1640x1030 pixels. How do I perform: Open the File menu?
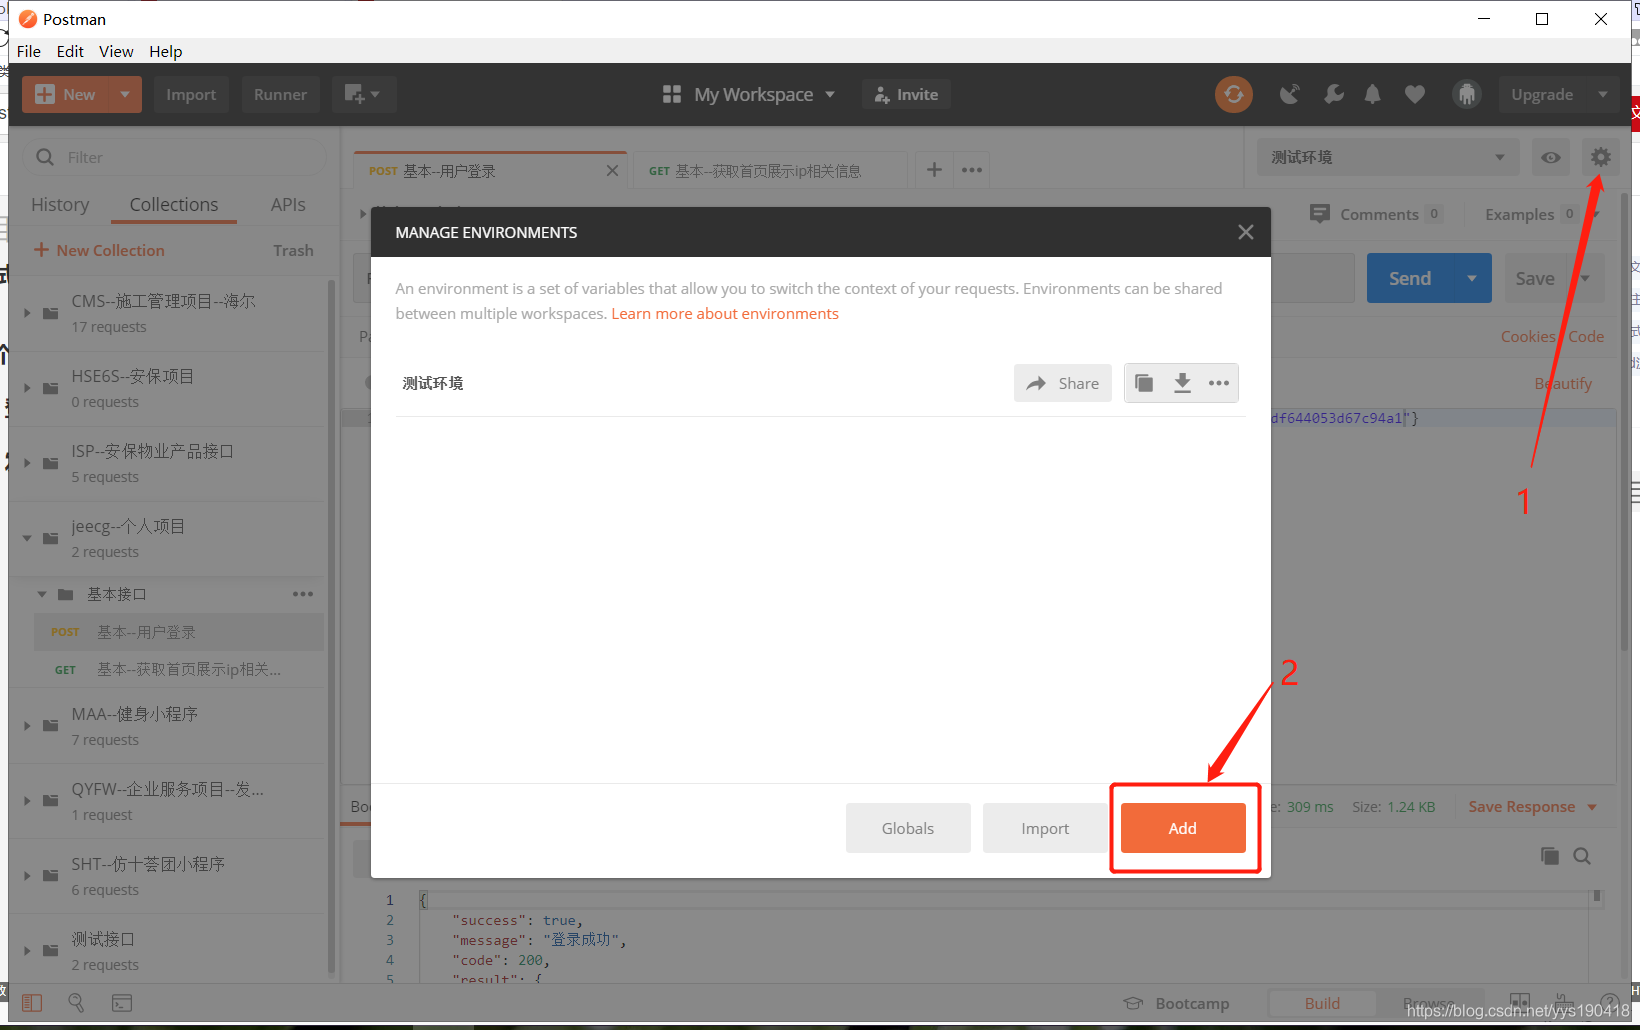pos(29,51)
